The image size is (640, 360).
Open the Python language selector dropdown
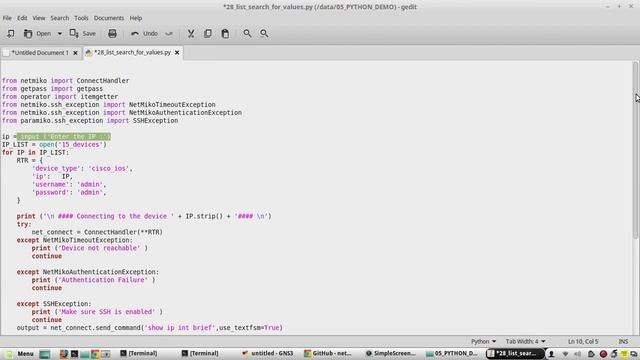[483, 341]
